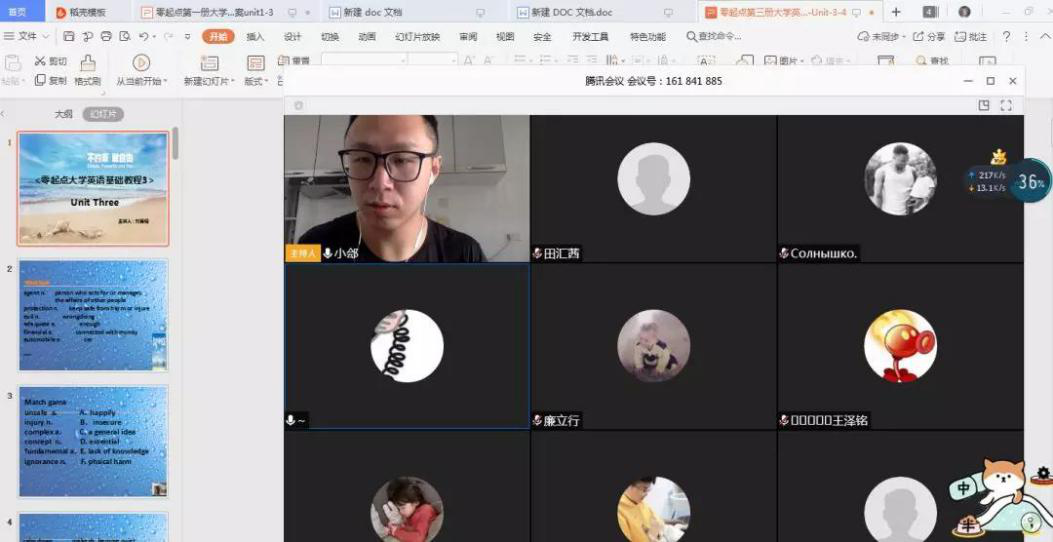Screen dimensions: 1053x542
Task: Click the Comment (批注) button
Action: coord(971,37)
